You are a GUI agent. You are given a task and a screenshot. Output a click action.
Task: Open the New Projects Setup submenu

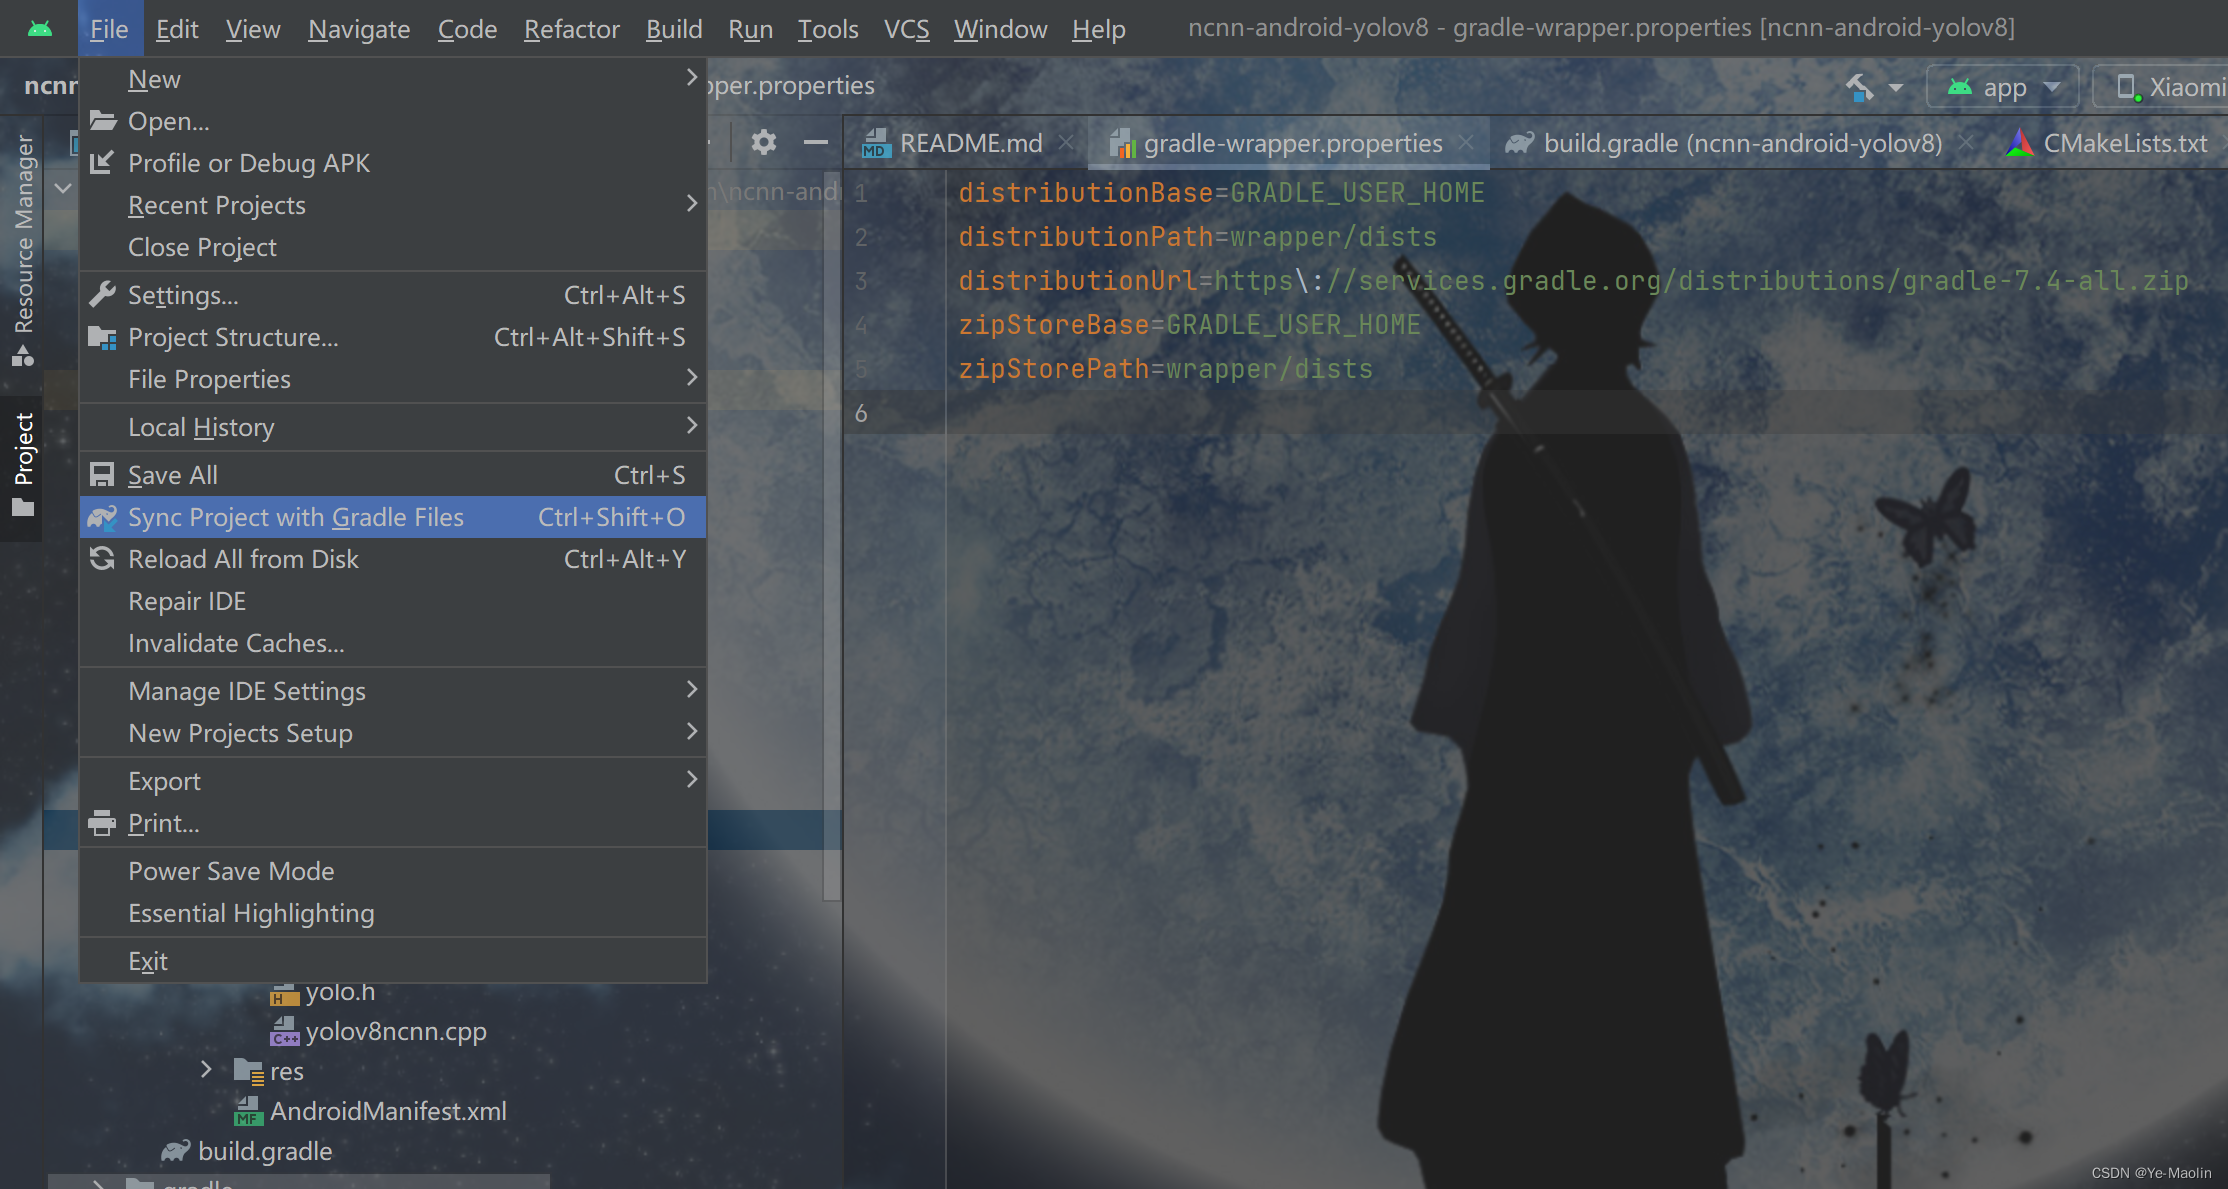pyautogui.click(x=392, y=733)
